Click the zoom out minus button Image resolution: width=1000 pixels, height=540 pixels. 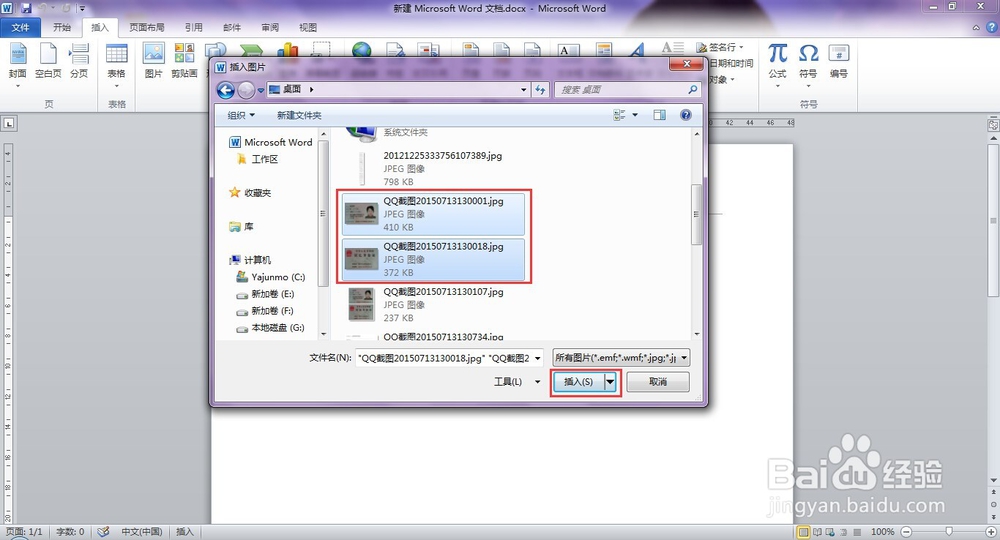tap(906, 532)
